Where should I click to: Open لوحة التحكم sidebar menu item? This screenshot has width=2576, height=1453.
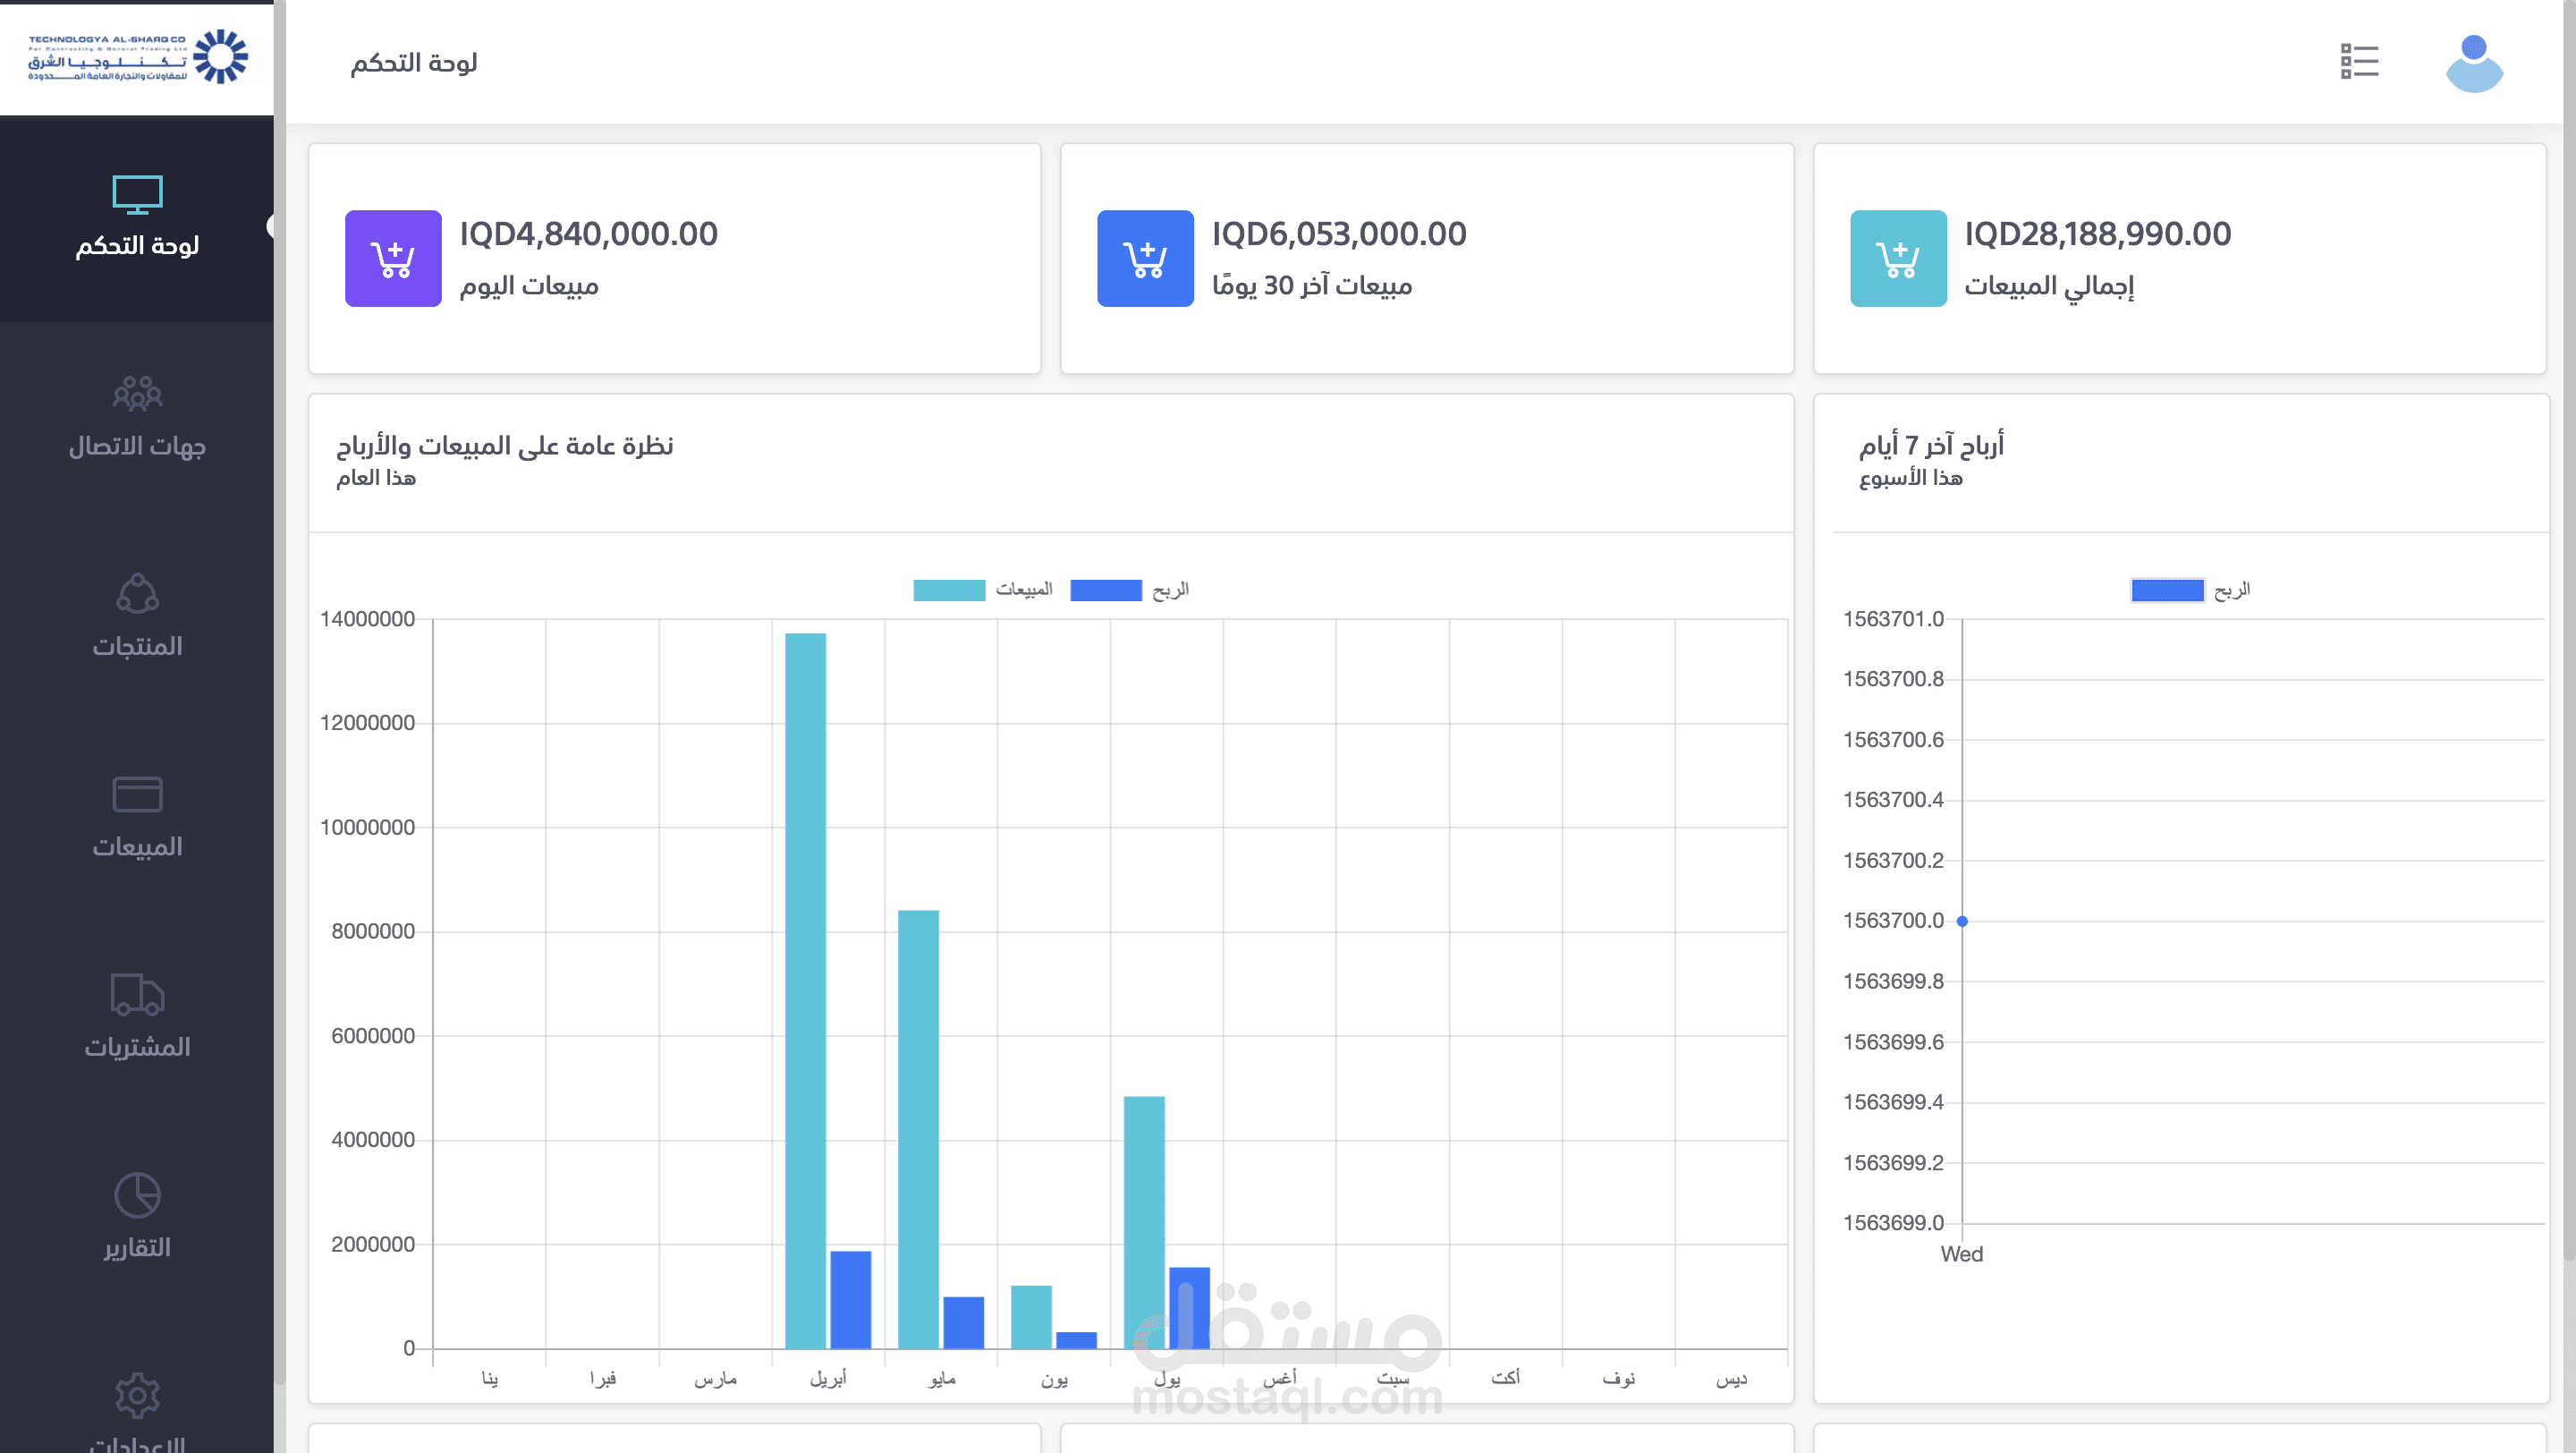137,218
